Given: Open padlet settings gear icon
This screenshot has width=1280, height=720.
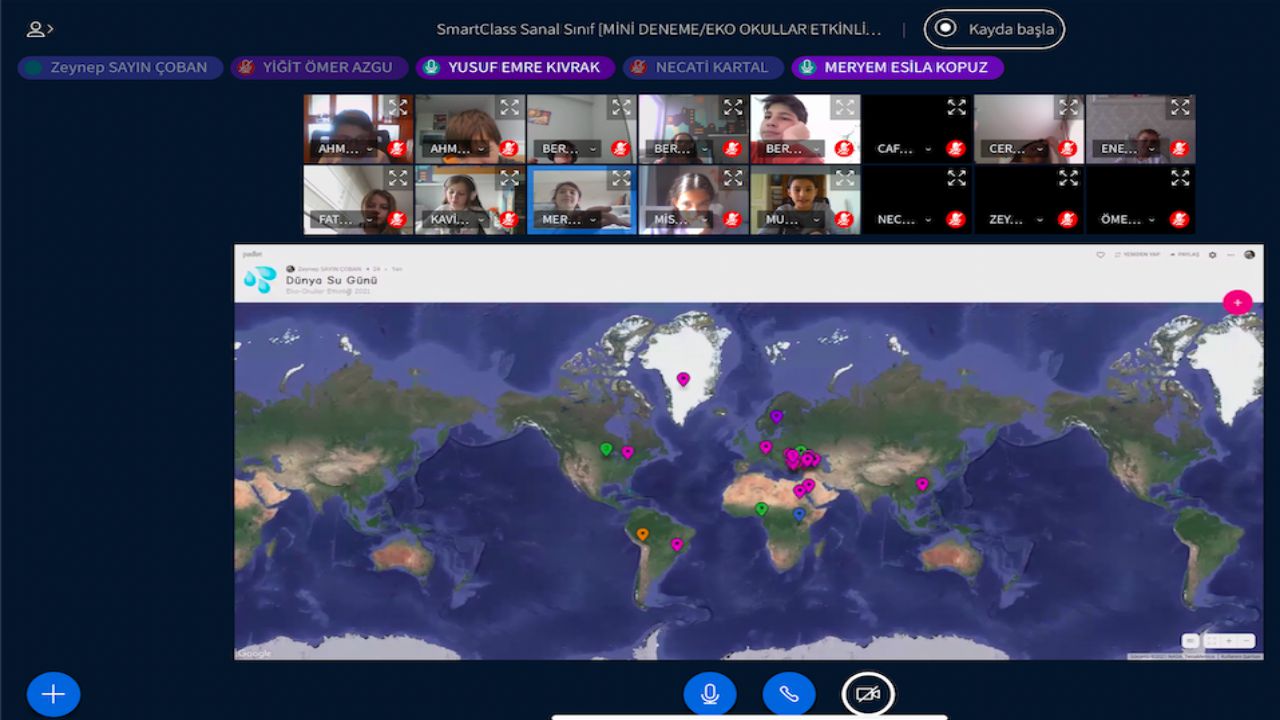Looking at the screenshot, I should pos(1213,255).
